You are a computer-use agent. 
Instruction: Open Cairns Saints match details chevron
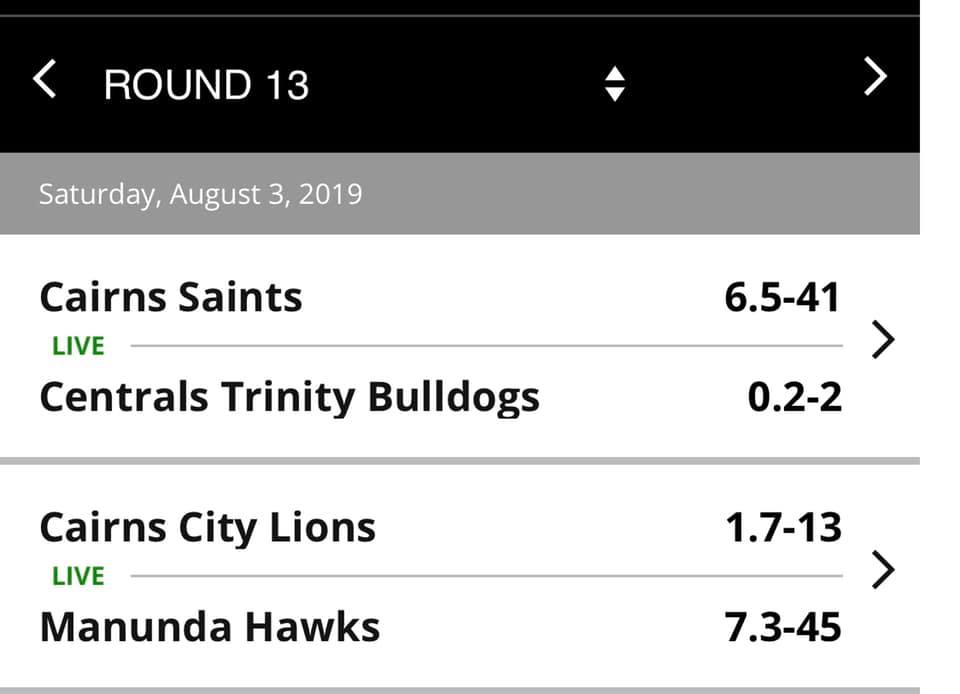tap(883, 339)
